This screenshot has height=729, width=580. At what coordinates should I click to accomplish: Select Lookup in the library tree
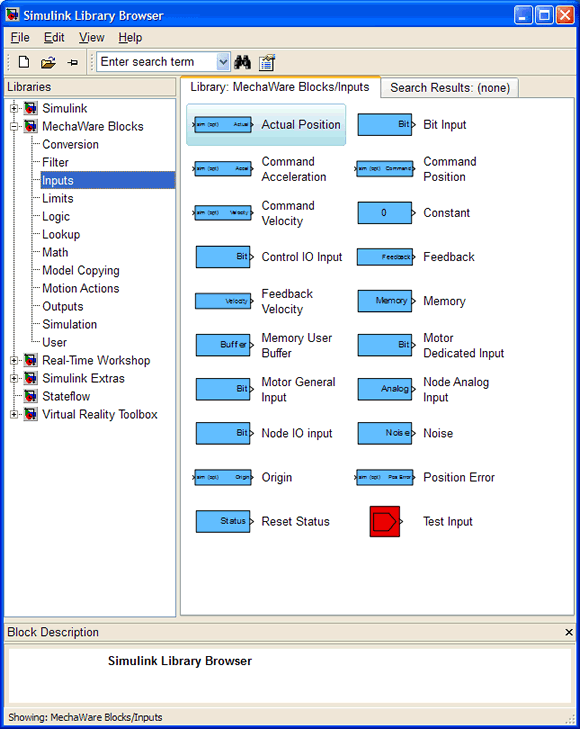[x=61, y=235]
